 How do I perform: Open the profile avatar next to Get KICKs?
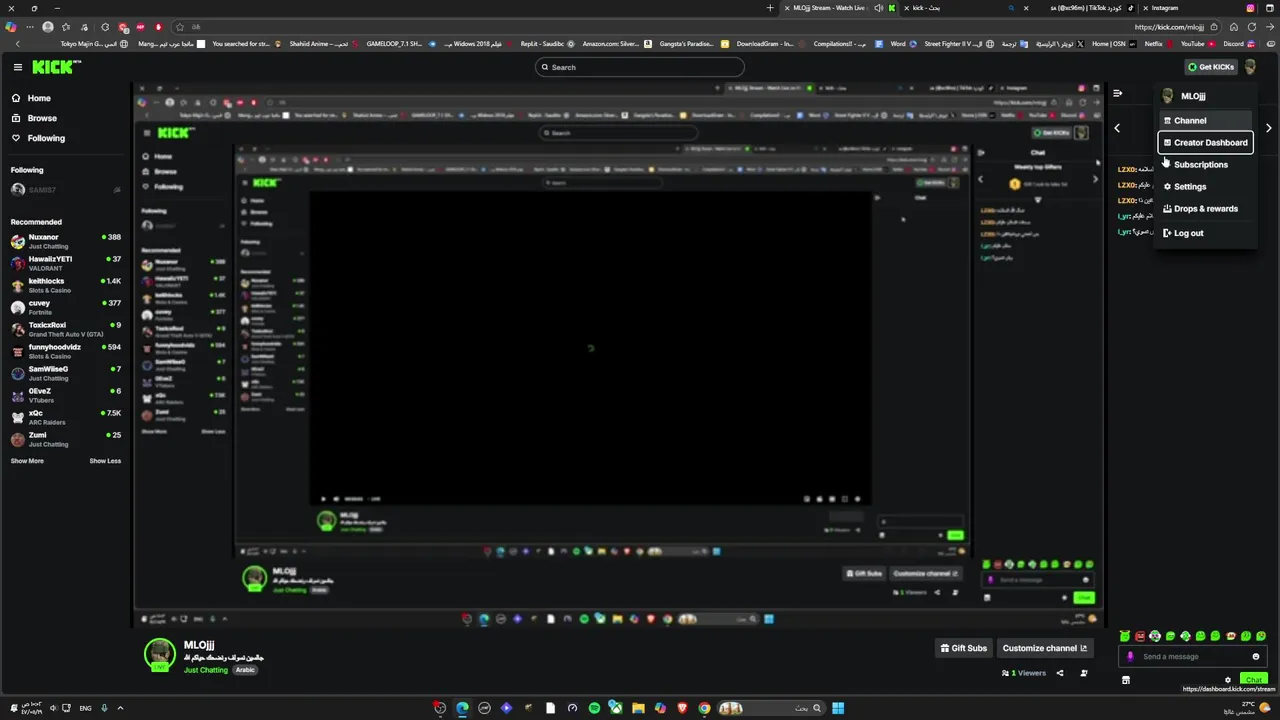[x=1250, y=67]
